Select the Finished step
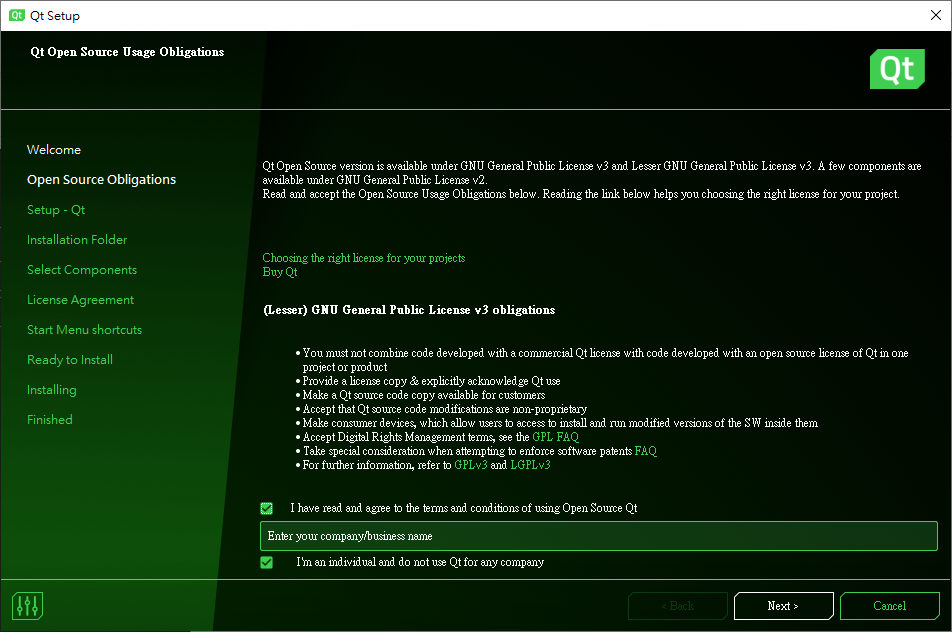Screen dimensions: 952x632 tap(50, 420)
